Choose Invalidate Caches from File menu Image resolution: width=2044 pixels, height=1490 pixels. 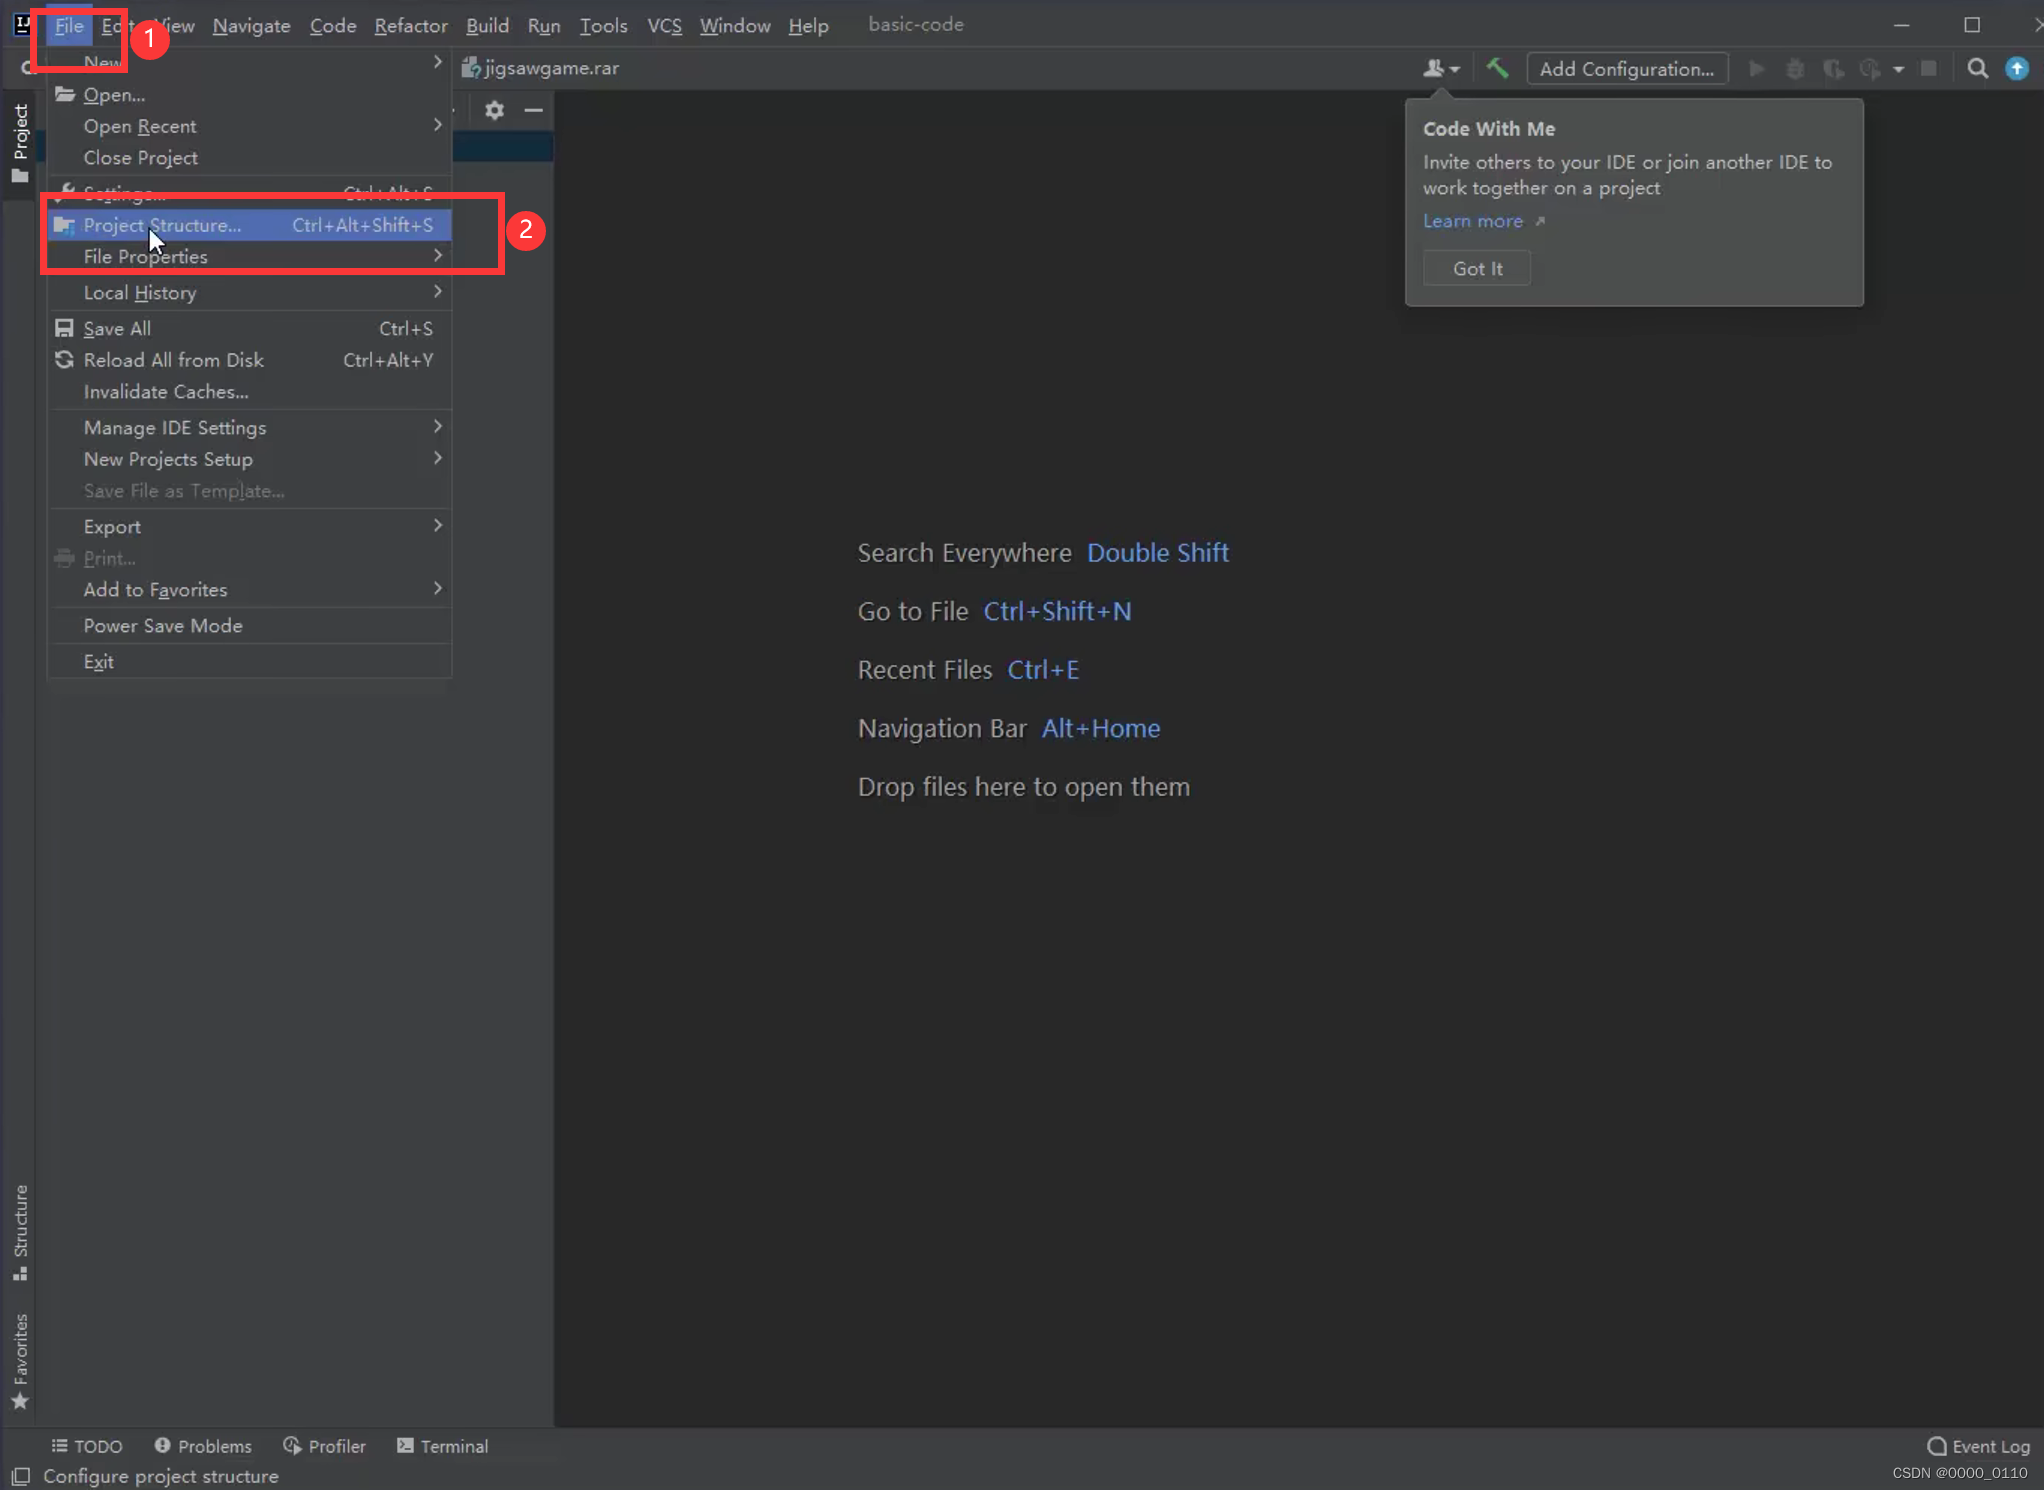(x=166, y=392)
